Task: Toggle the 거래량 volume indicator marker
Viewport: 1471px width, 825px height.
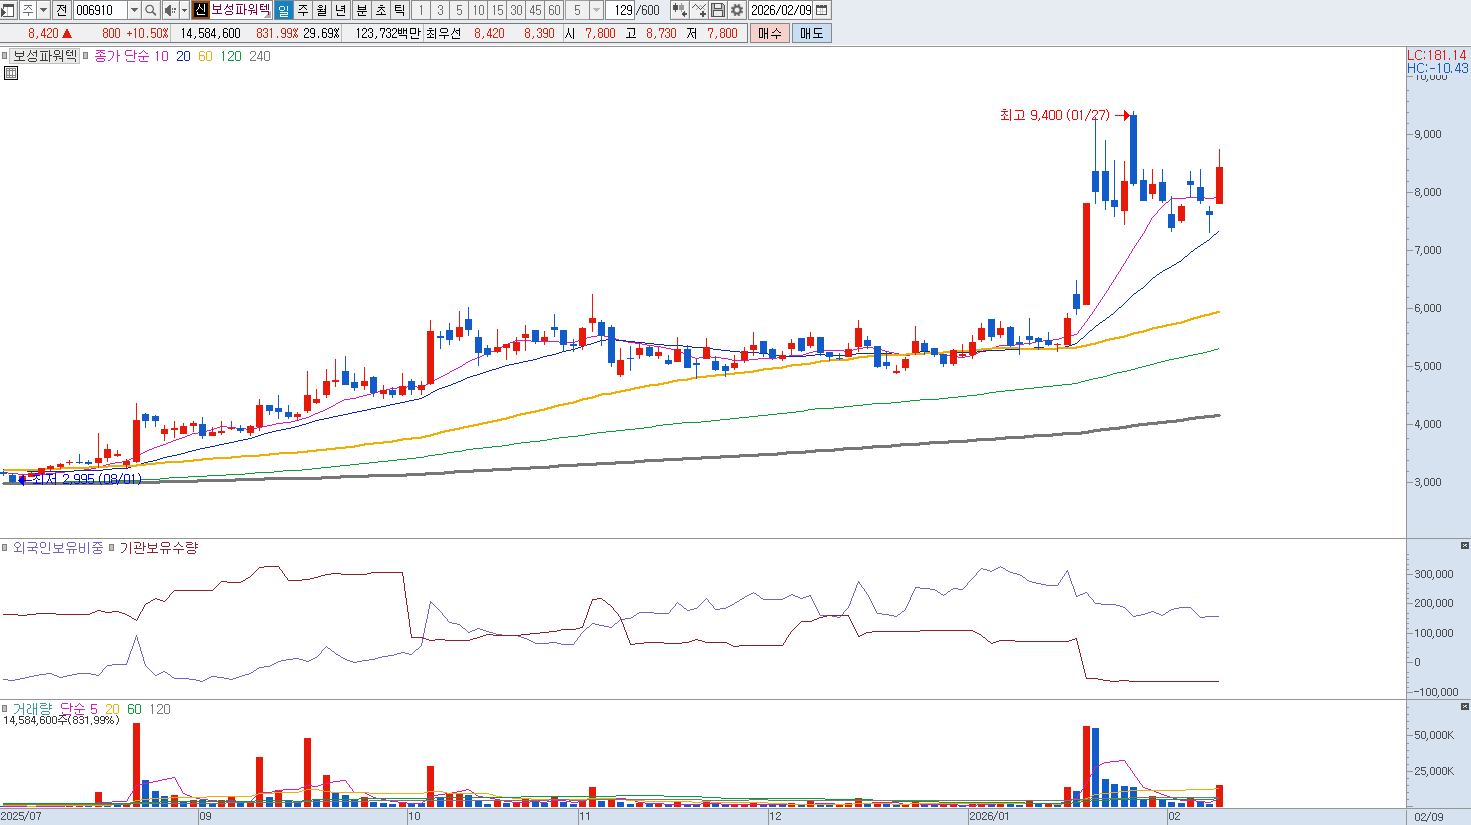Action: click(5, 709)
